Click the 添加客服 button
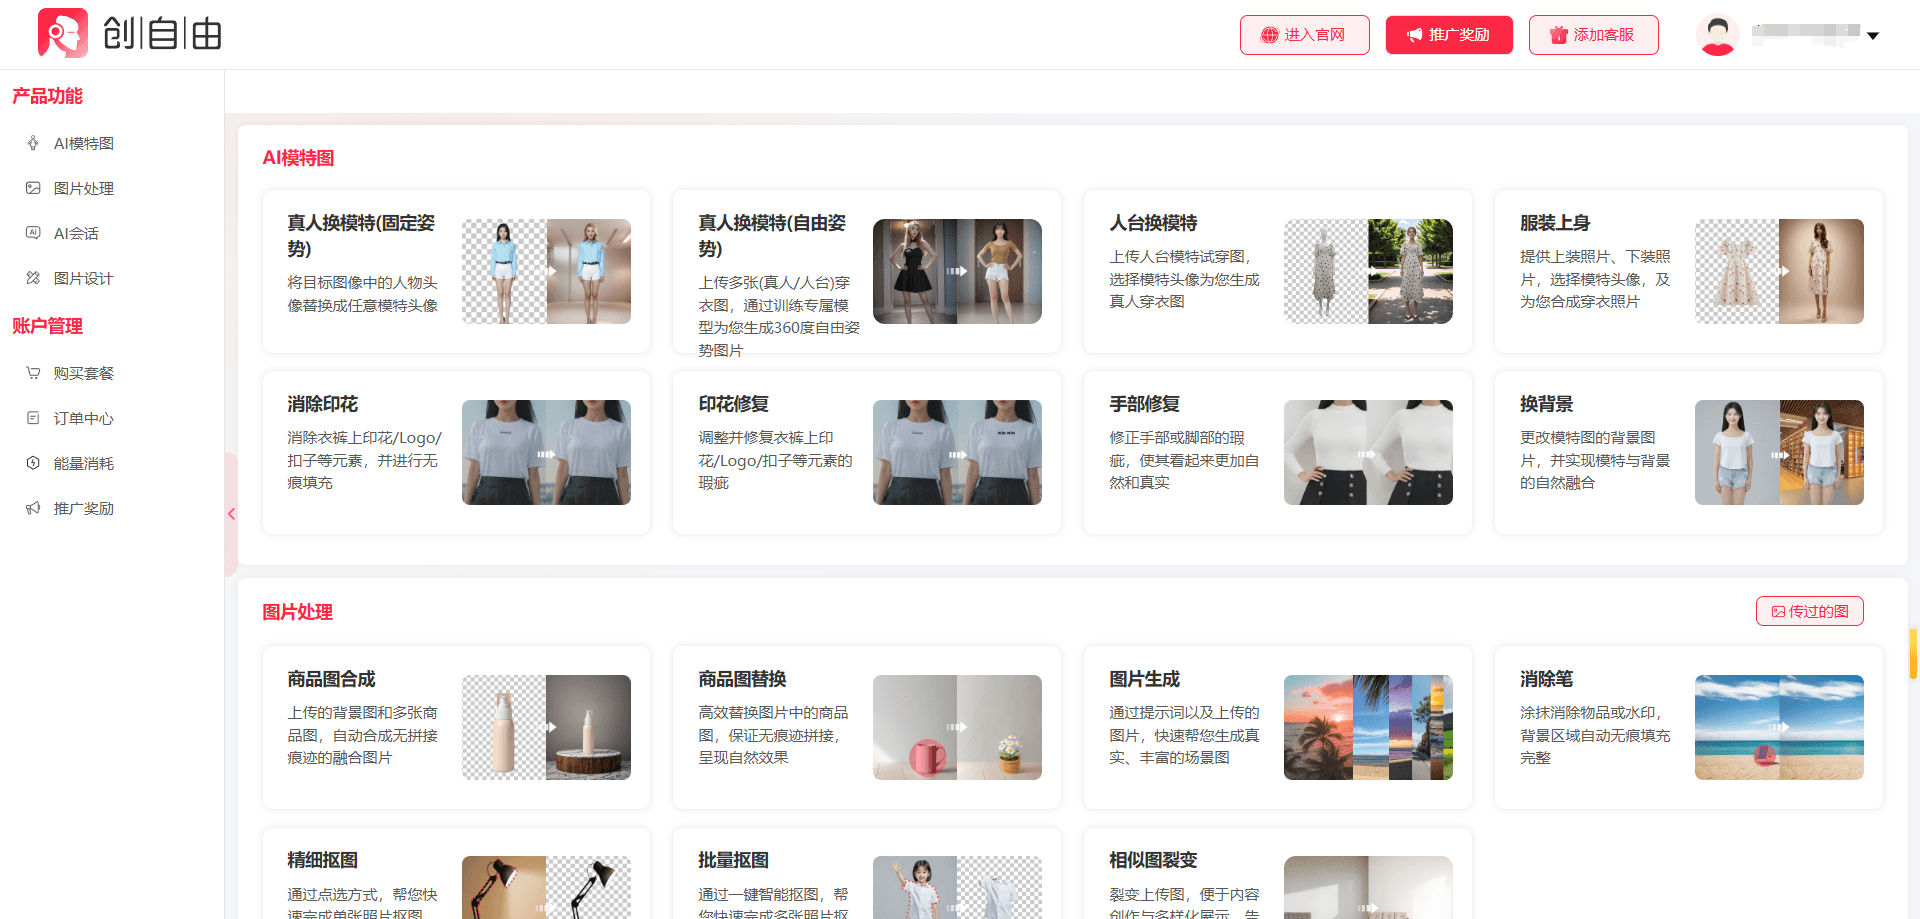This screenshot has height=919, width=1920. [1593, 35]
